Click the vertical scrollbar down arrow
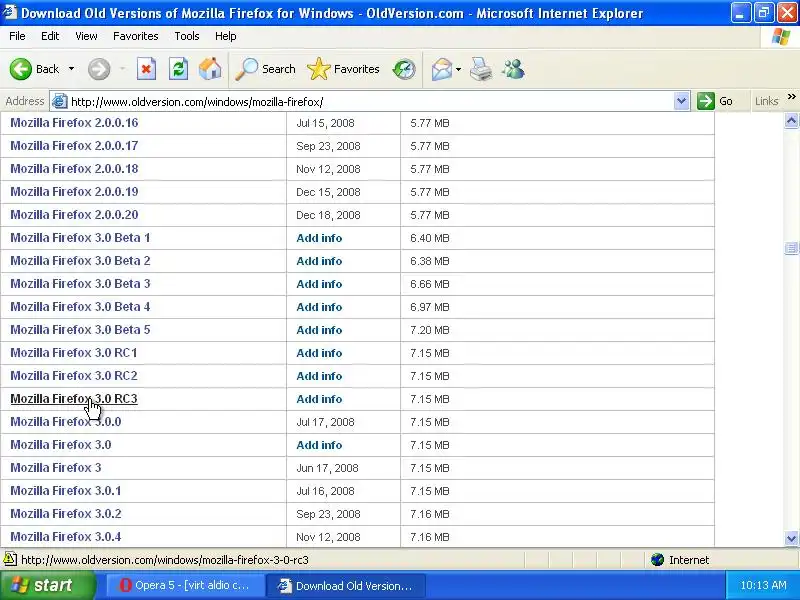 [791, 538]
